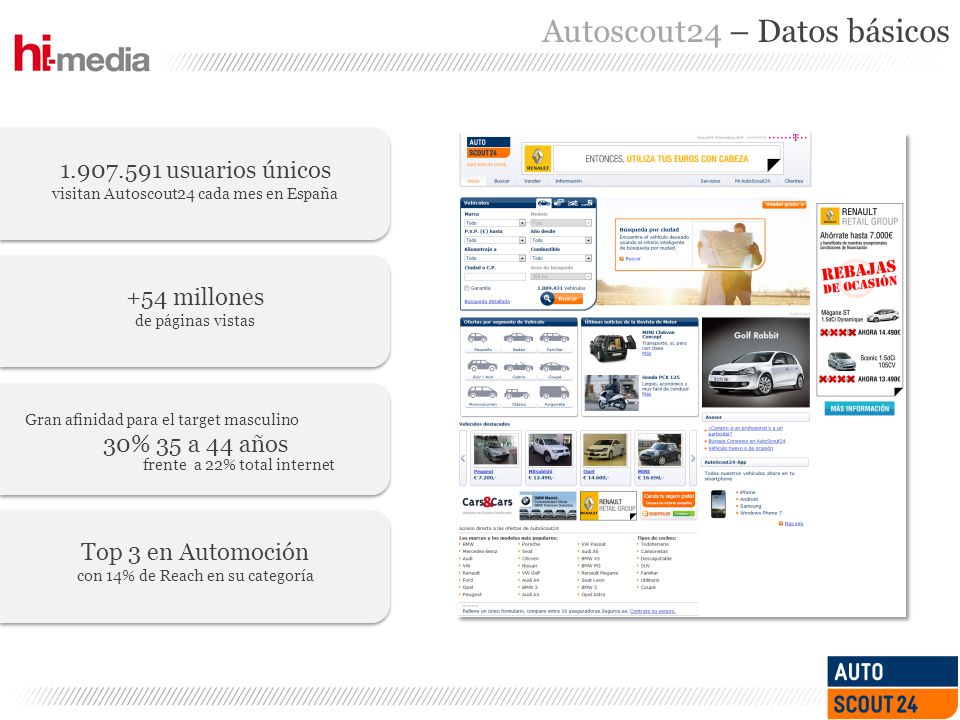The image size is (960, 720).
Task: Open the P.V.P. (€) hasta dropdown
Action: (x=495, y=240)
